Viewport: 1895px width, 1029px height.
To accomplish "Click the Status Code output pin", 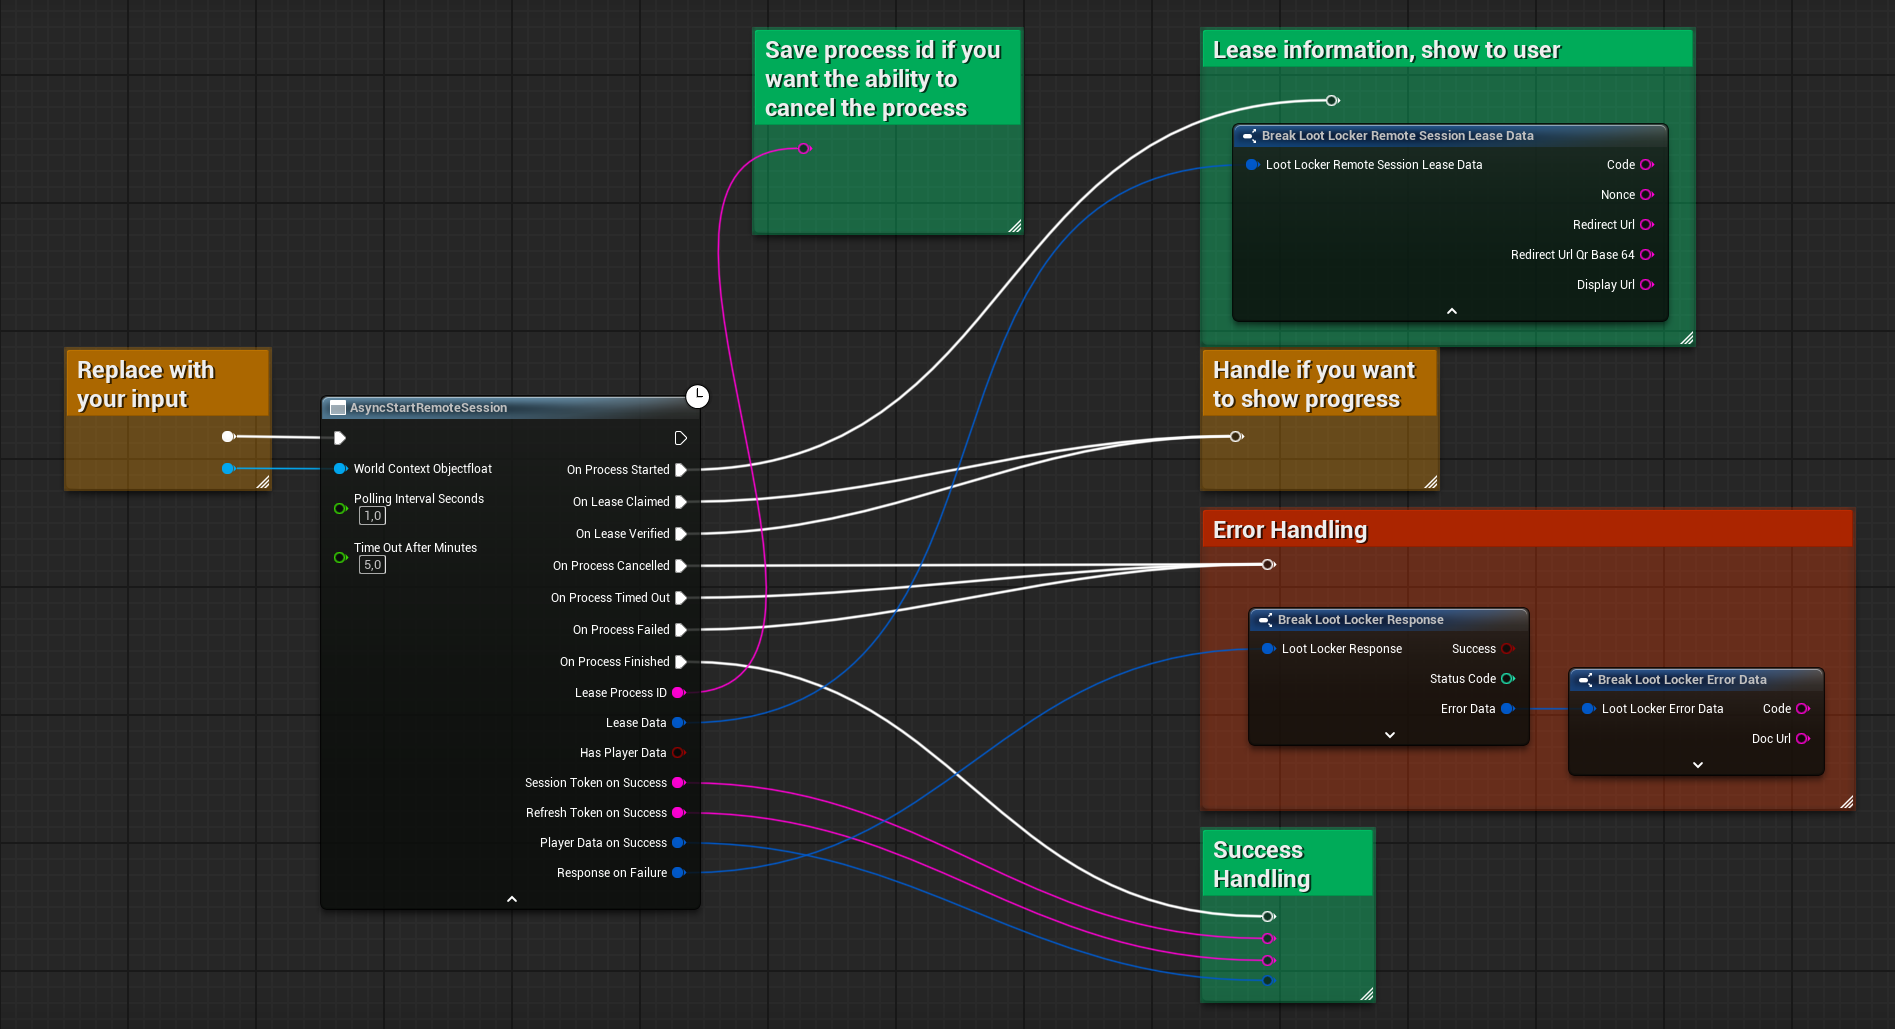I will pos(1508,679).
